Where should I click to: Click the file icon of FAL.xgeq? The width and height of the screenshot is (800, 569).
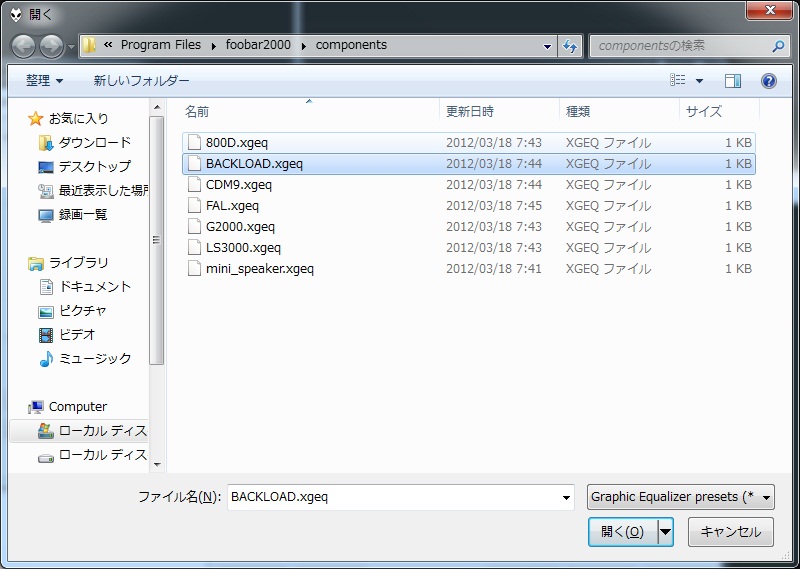[x=194, y=205]
